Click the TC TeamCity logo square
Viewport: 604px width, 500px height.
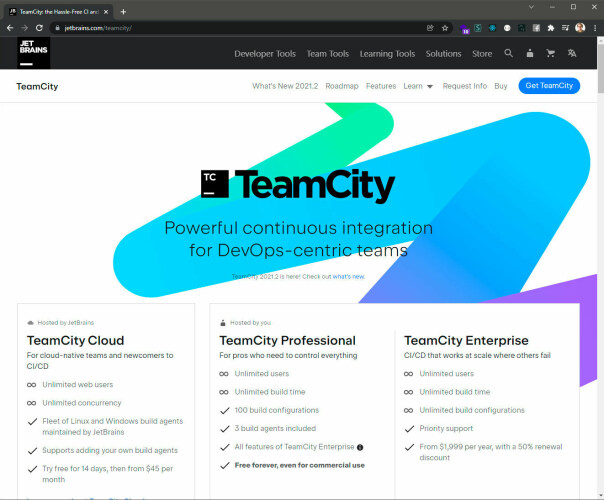click(x=215, y=184)
